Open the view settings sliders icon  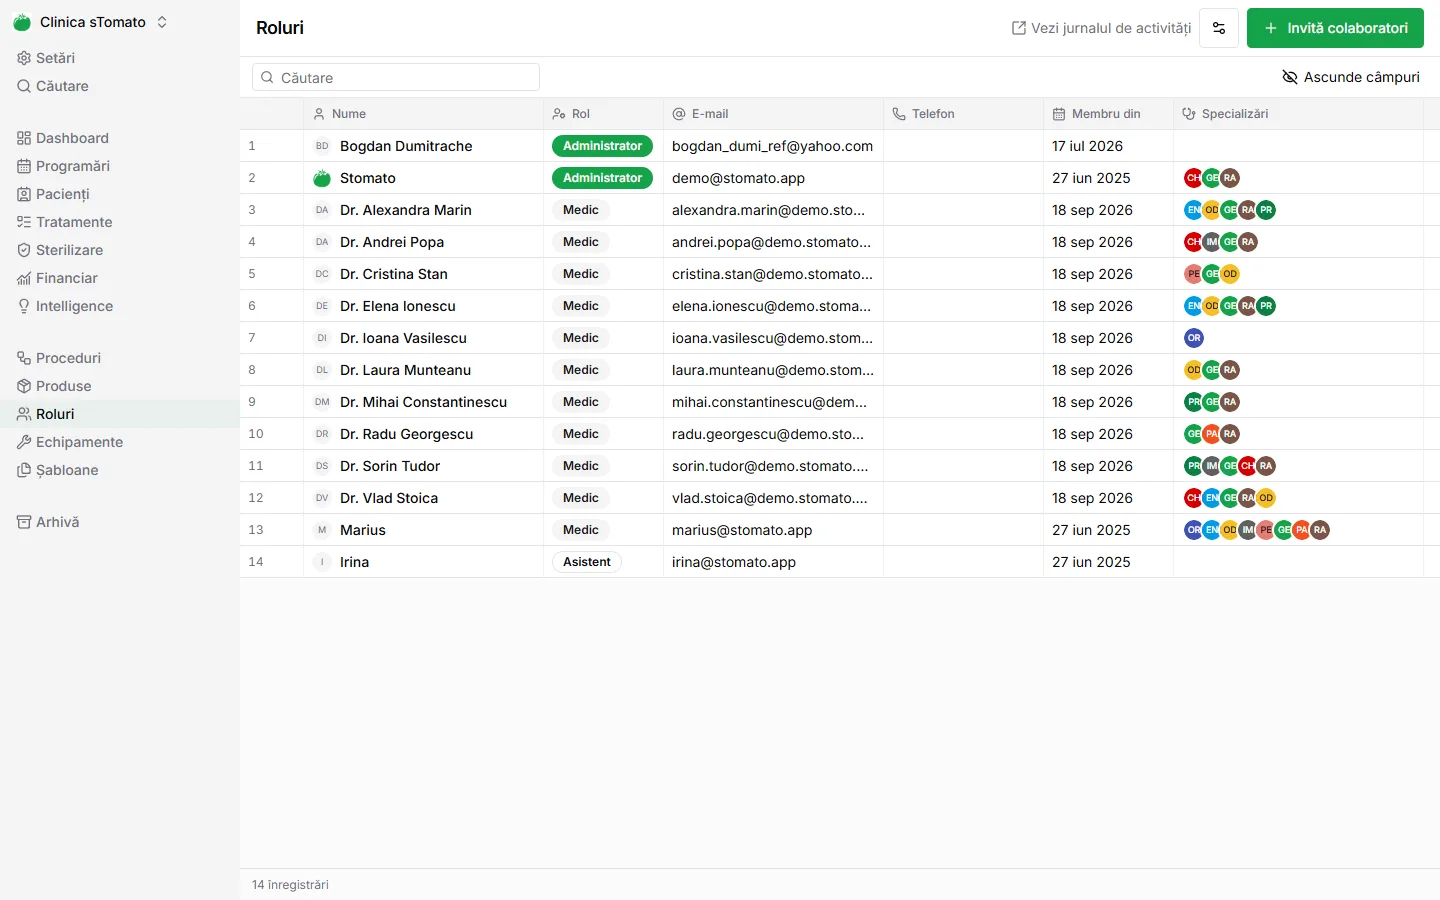(x=1219, y=28)
